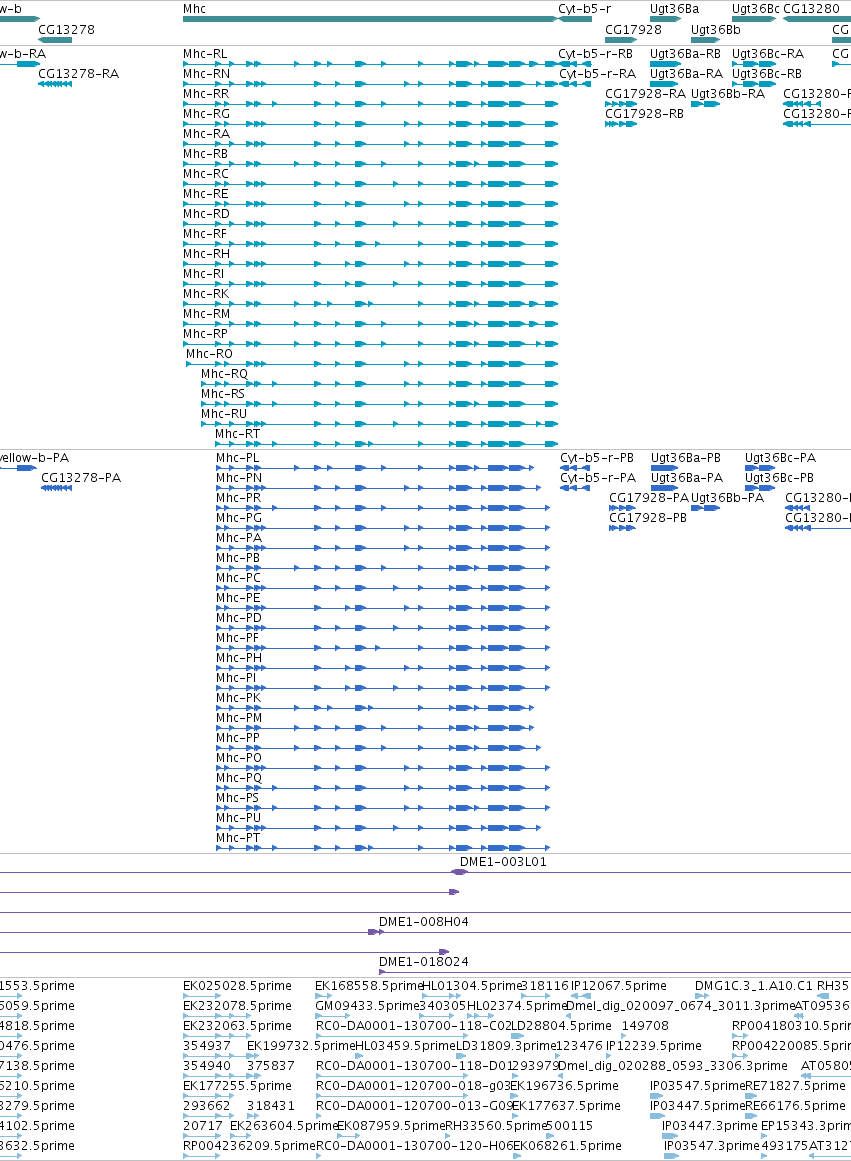The height and width of the screenshot is (1161, 851).
Task: Click the Mhc-RO transcript label
Action: click(x=209, y=354)
